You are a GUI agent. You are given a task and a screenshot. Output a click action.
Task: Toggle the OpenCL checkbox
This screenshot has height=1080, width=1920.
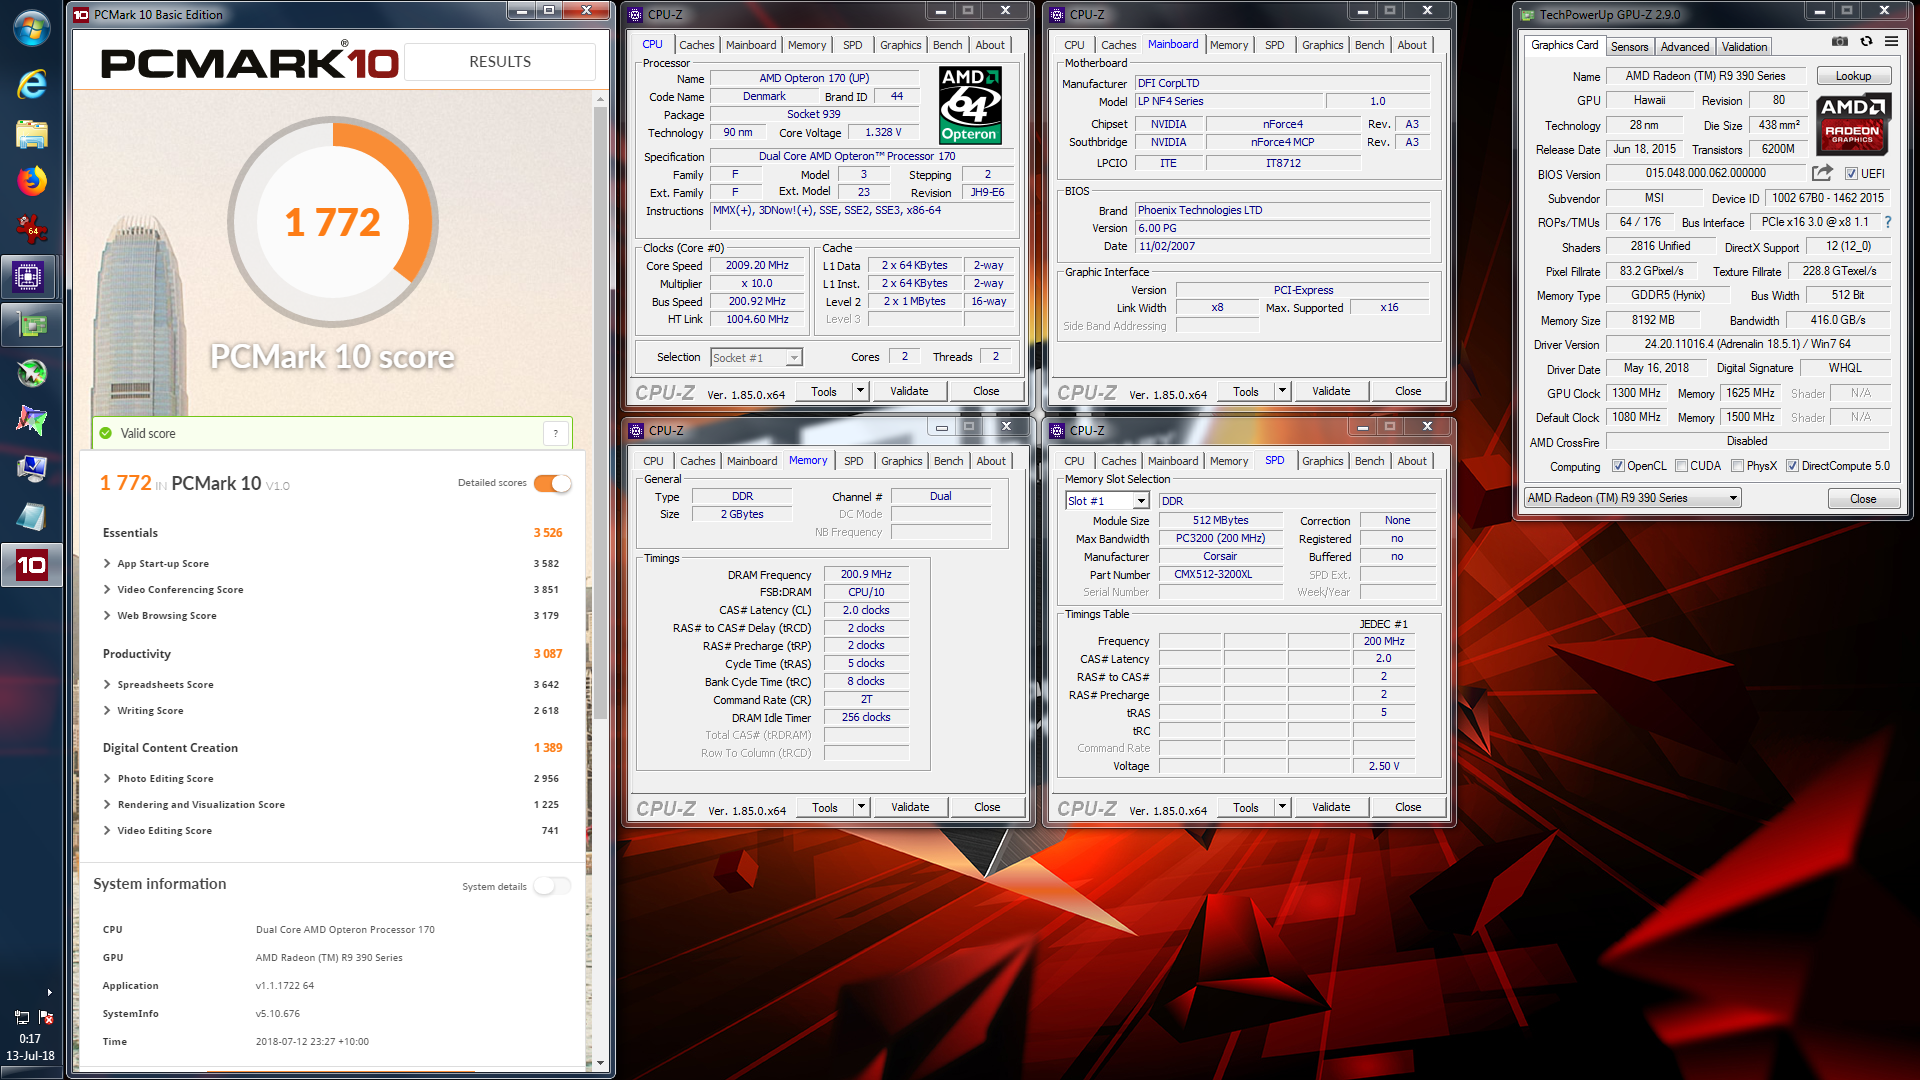tap(1618, 466)
